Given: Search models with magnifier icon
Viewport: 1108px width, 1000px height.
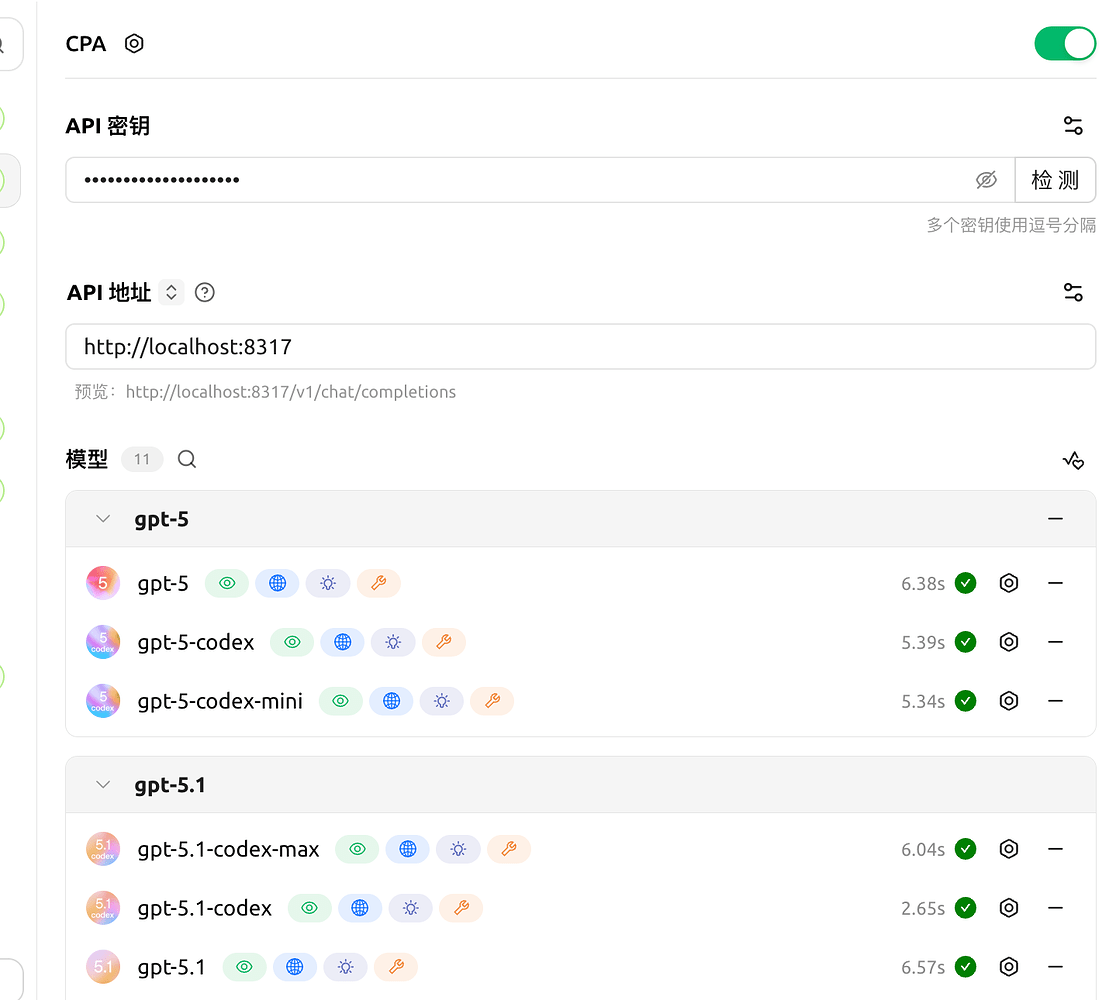Looking at the screenshot, I should 187,459.
